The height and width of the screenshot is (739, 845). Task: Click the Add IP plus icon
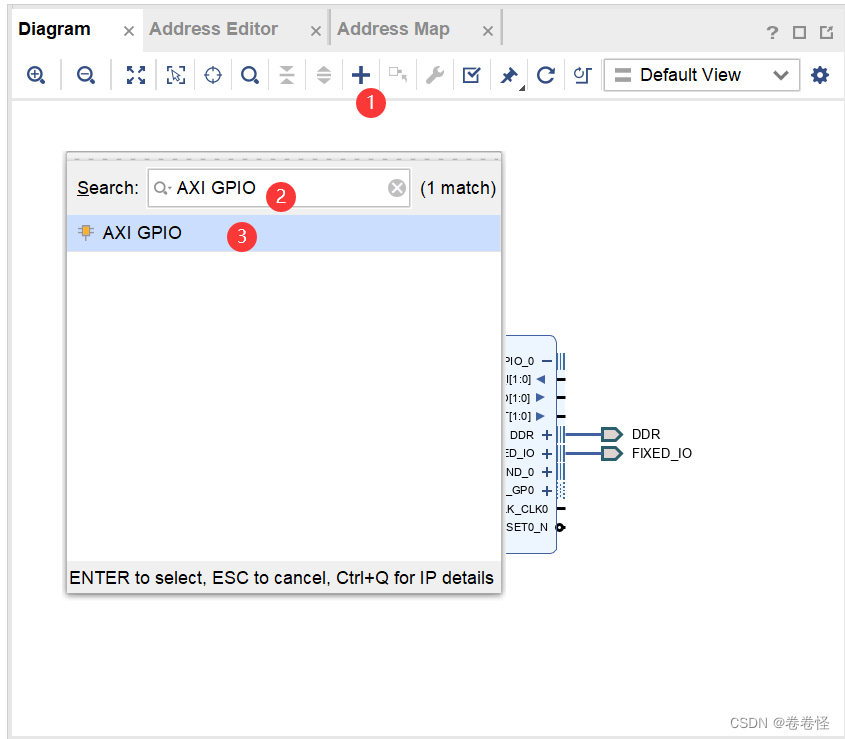pyautogui.click(x=360, y=74)
